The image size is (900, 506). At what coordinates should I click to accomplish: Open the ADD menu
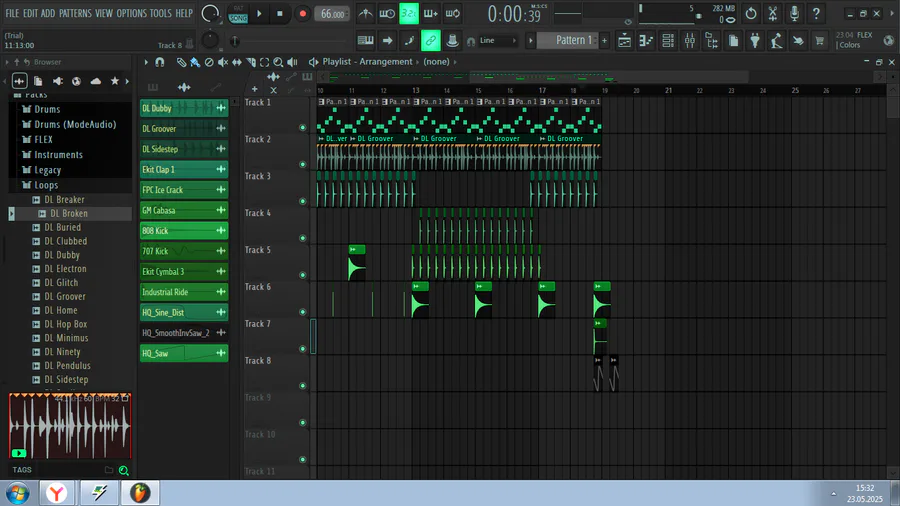pos(48,13)
